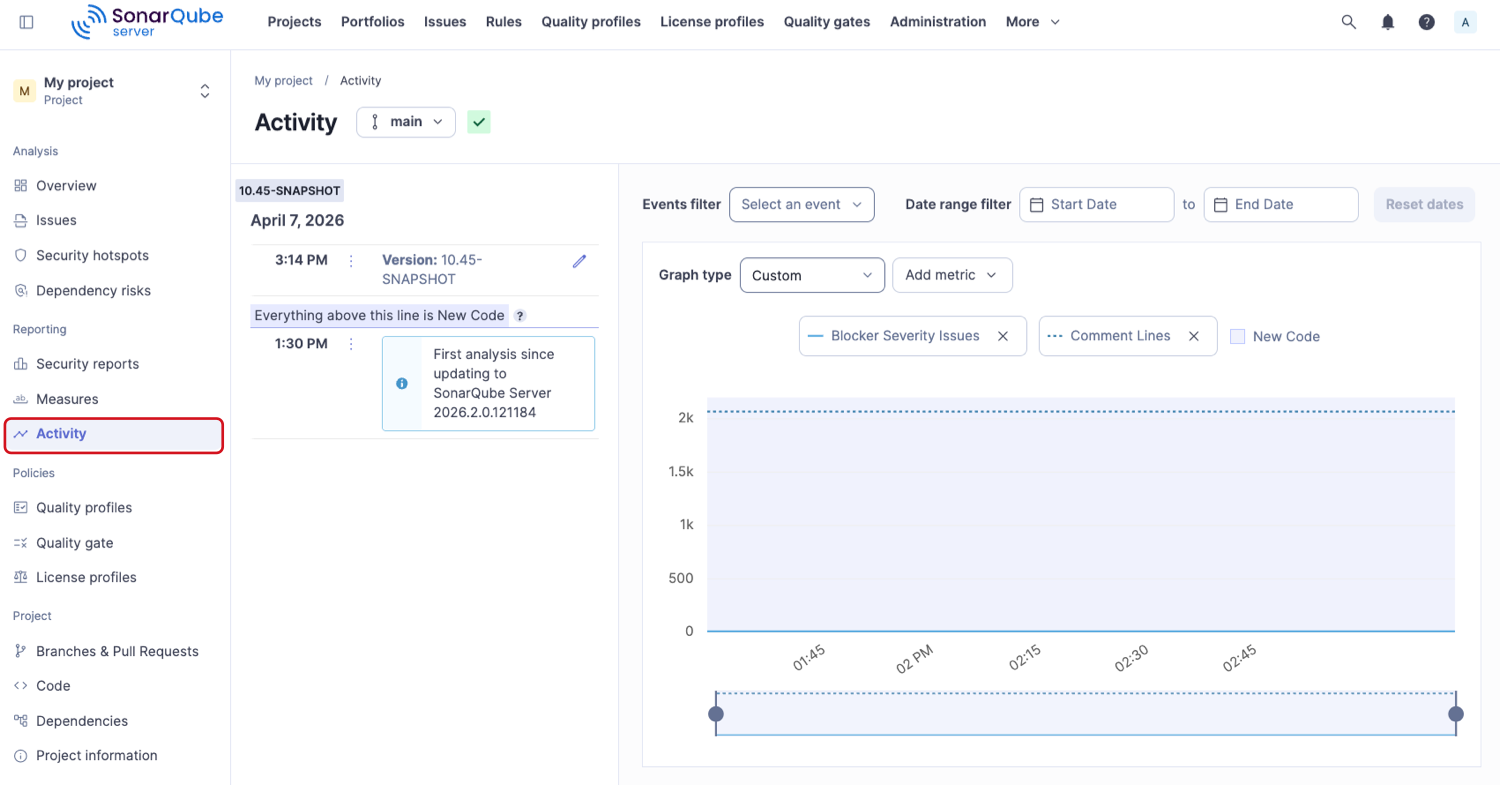Screen dimensions: 1500x785
Task: Open the top Issues menu
Action: tap(445, 22)
